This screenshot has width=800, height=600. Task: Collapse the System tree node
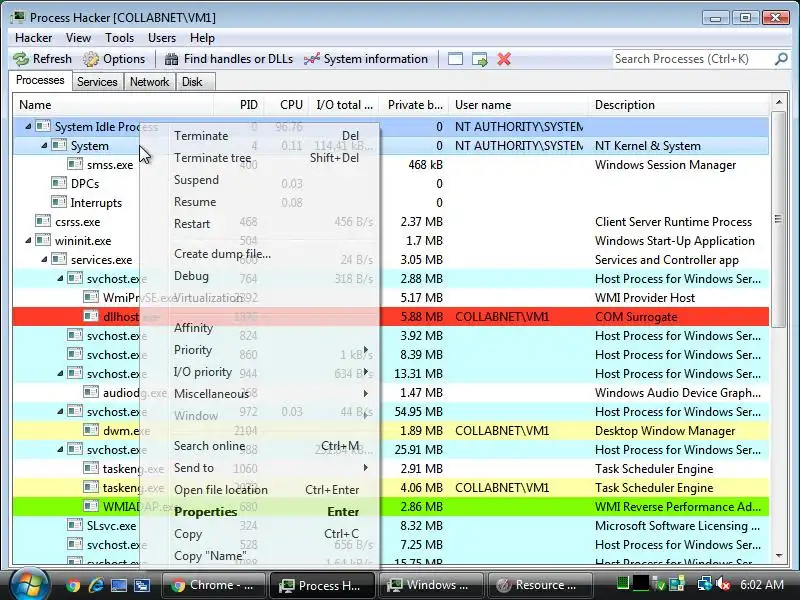click(44, 145)
